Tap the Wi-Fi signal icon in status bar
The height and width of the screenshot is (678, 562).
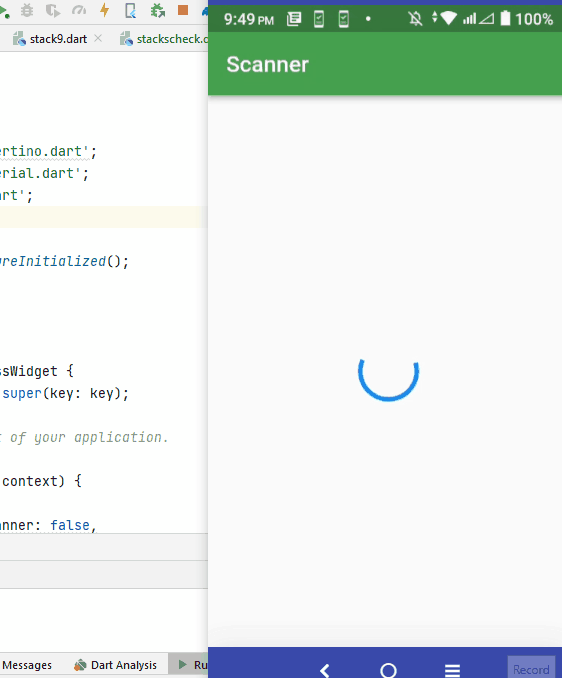click(448, 19)
